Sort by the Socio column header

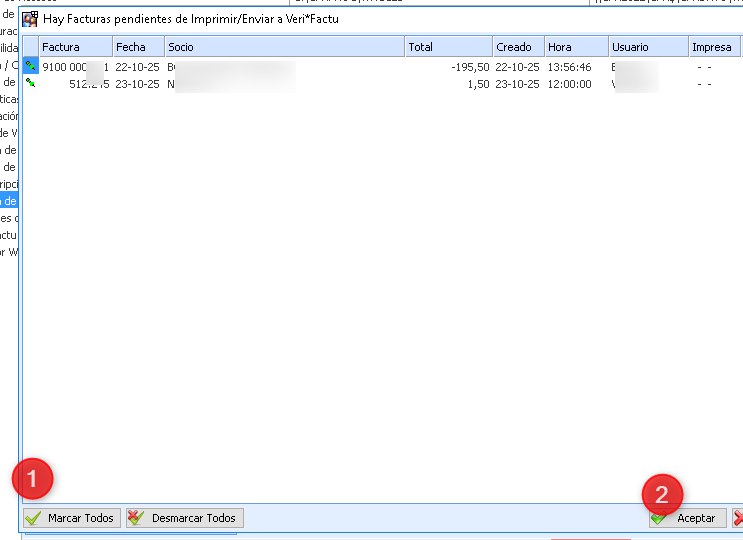pos(284,47)
